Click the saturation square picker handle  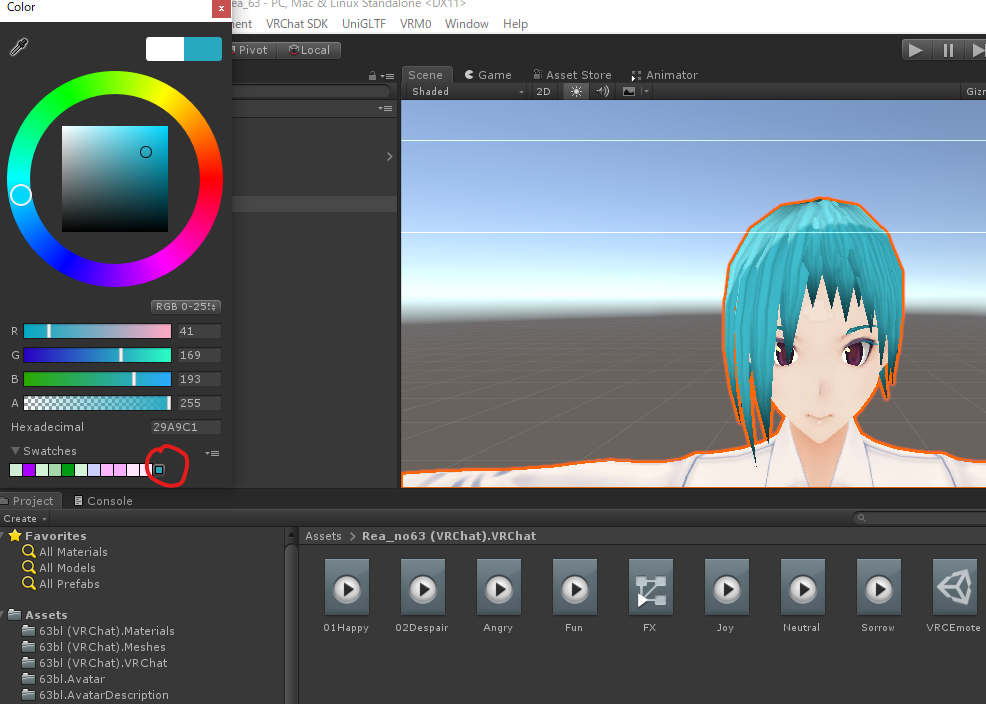click(x=146, y=152)
